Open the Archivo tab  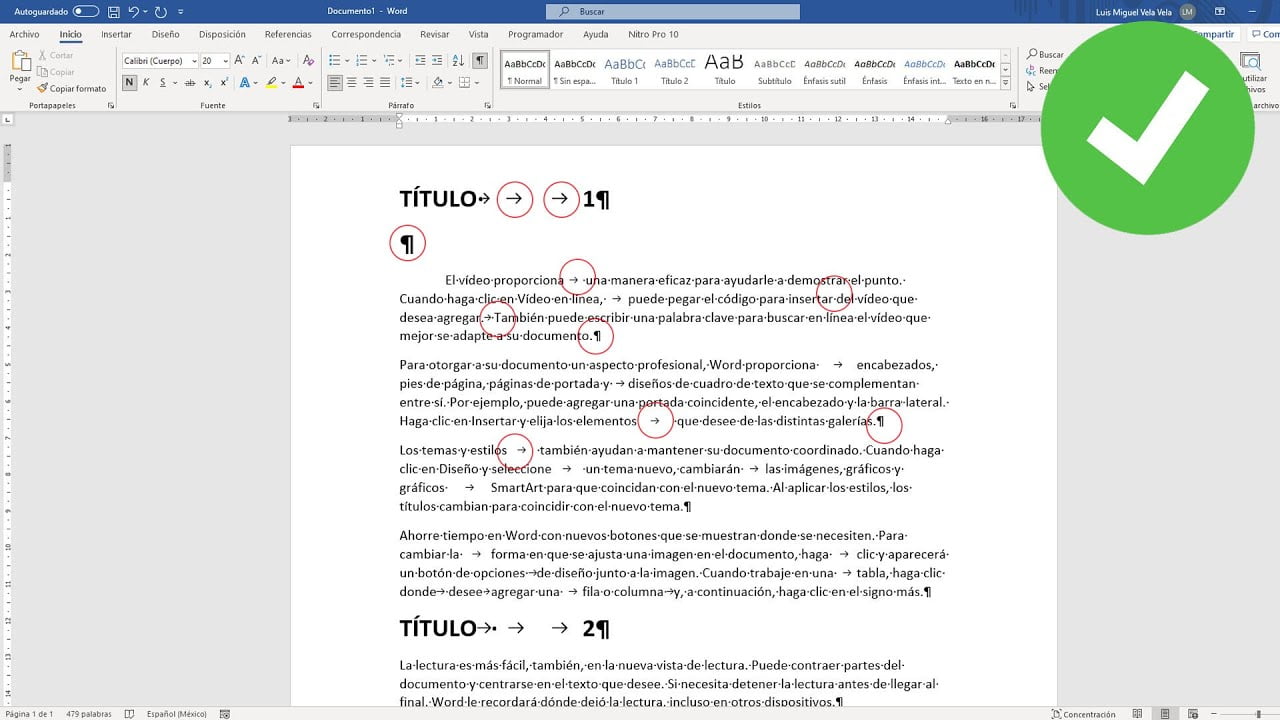tap(24, 34)
